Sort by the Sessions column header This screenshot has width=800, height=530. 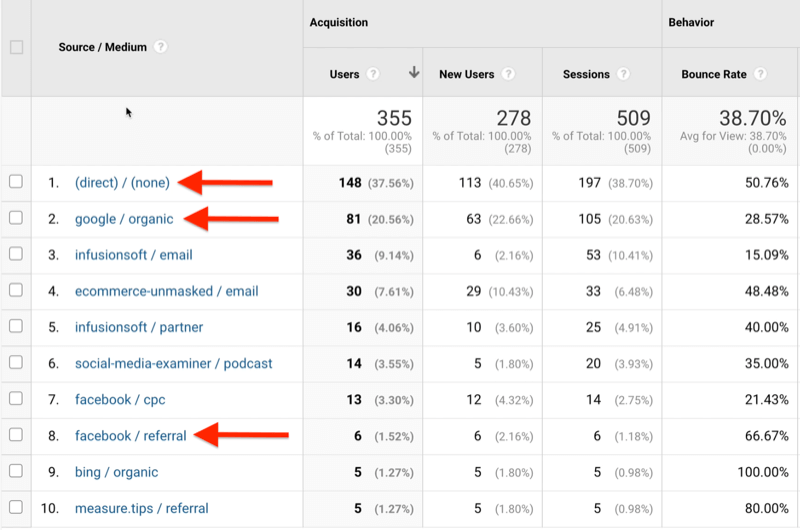pyautogui.click(x=586, y=74)
